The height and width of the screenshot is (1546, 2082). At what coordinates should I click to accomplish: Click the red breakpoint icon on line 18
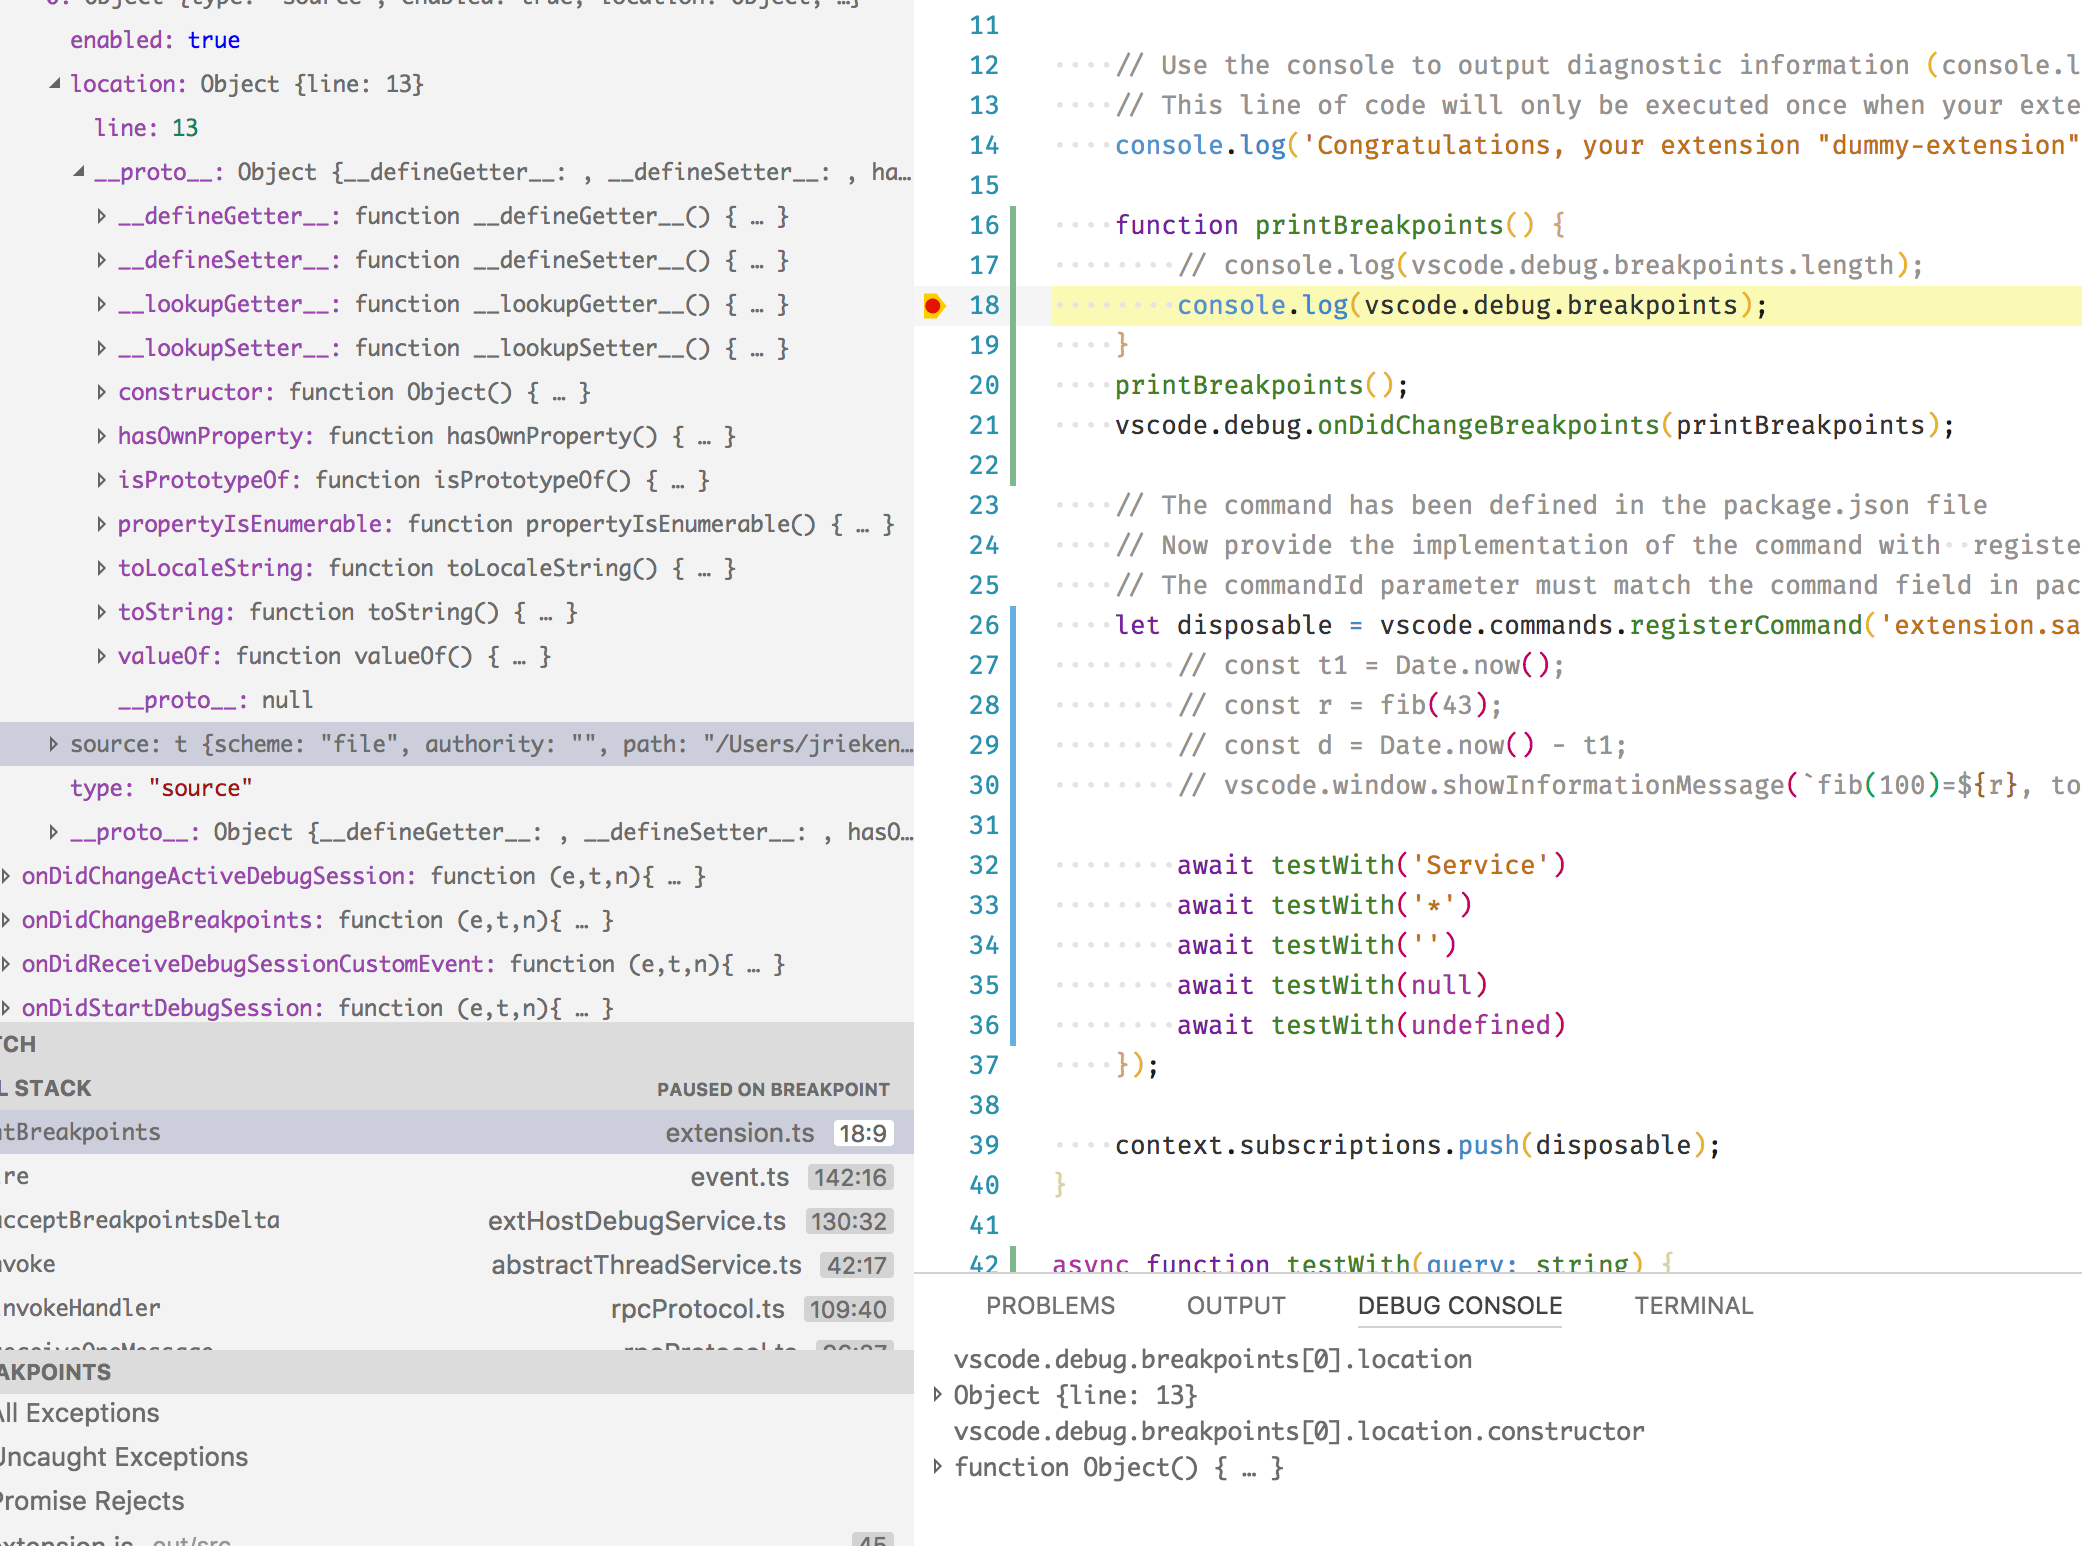[933, 306]
